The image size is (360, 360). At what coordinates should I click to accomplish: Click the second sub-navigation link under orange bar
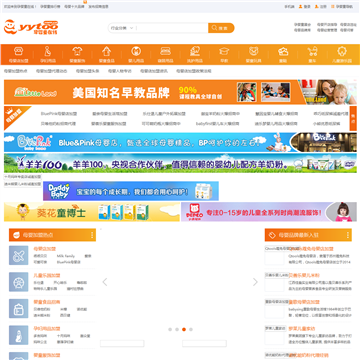tap(52, 71)
